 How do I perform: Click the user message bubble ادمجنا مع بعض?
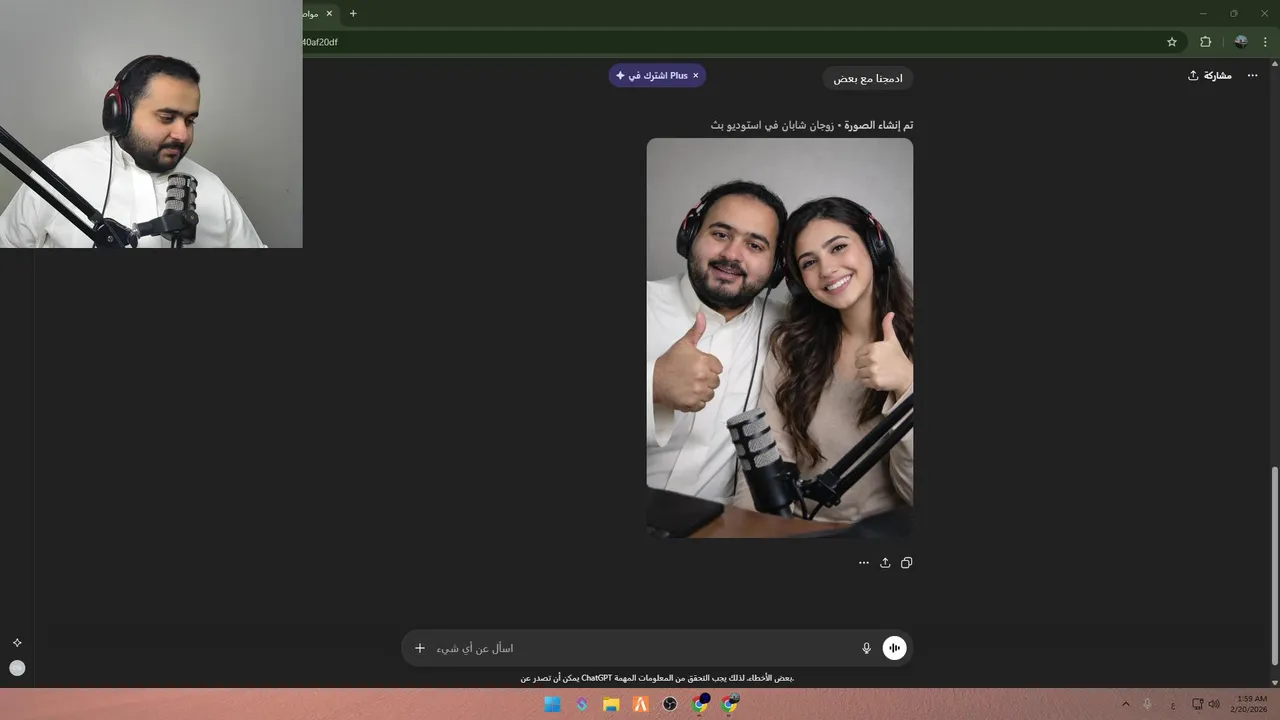[x=868, y=78]
